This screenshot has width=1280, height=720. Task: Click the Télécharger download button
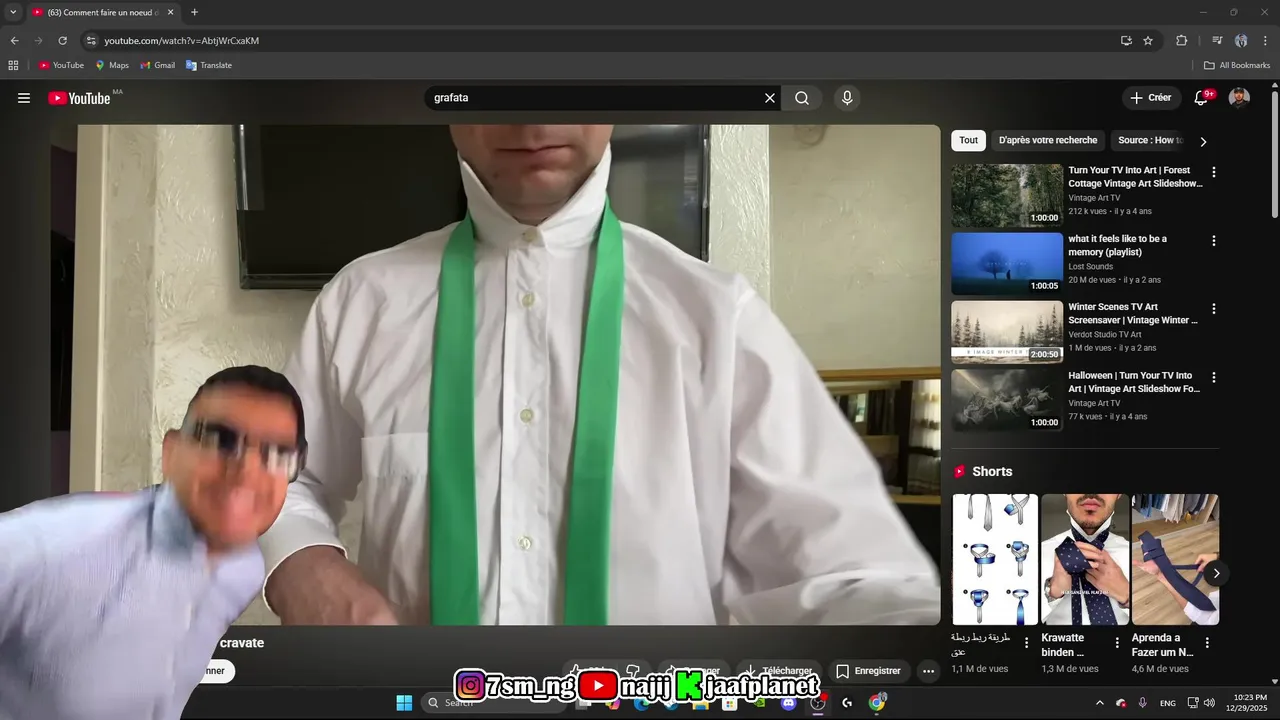click(x=778, y=671)
